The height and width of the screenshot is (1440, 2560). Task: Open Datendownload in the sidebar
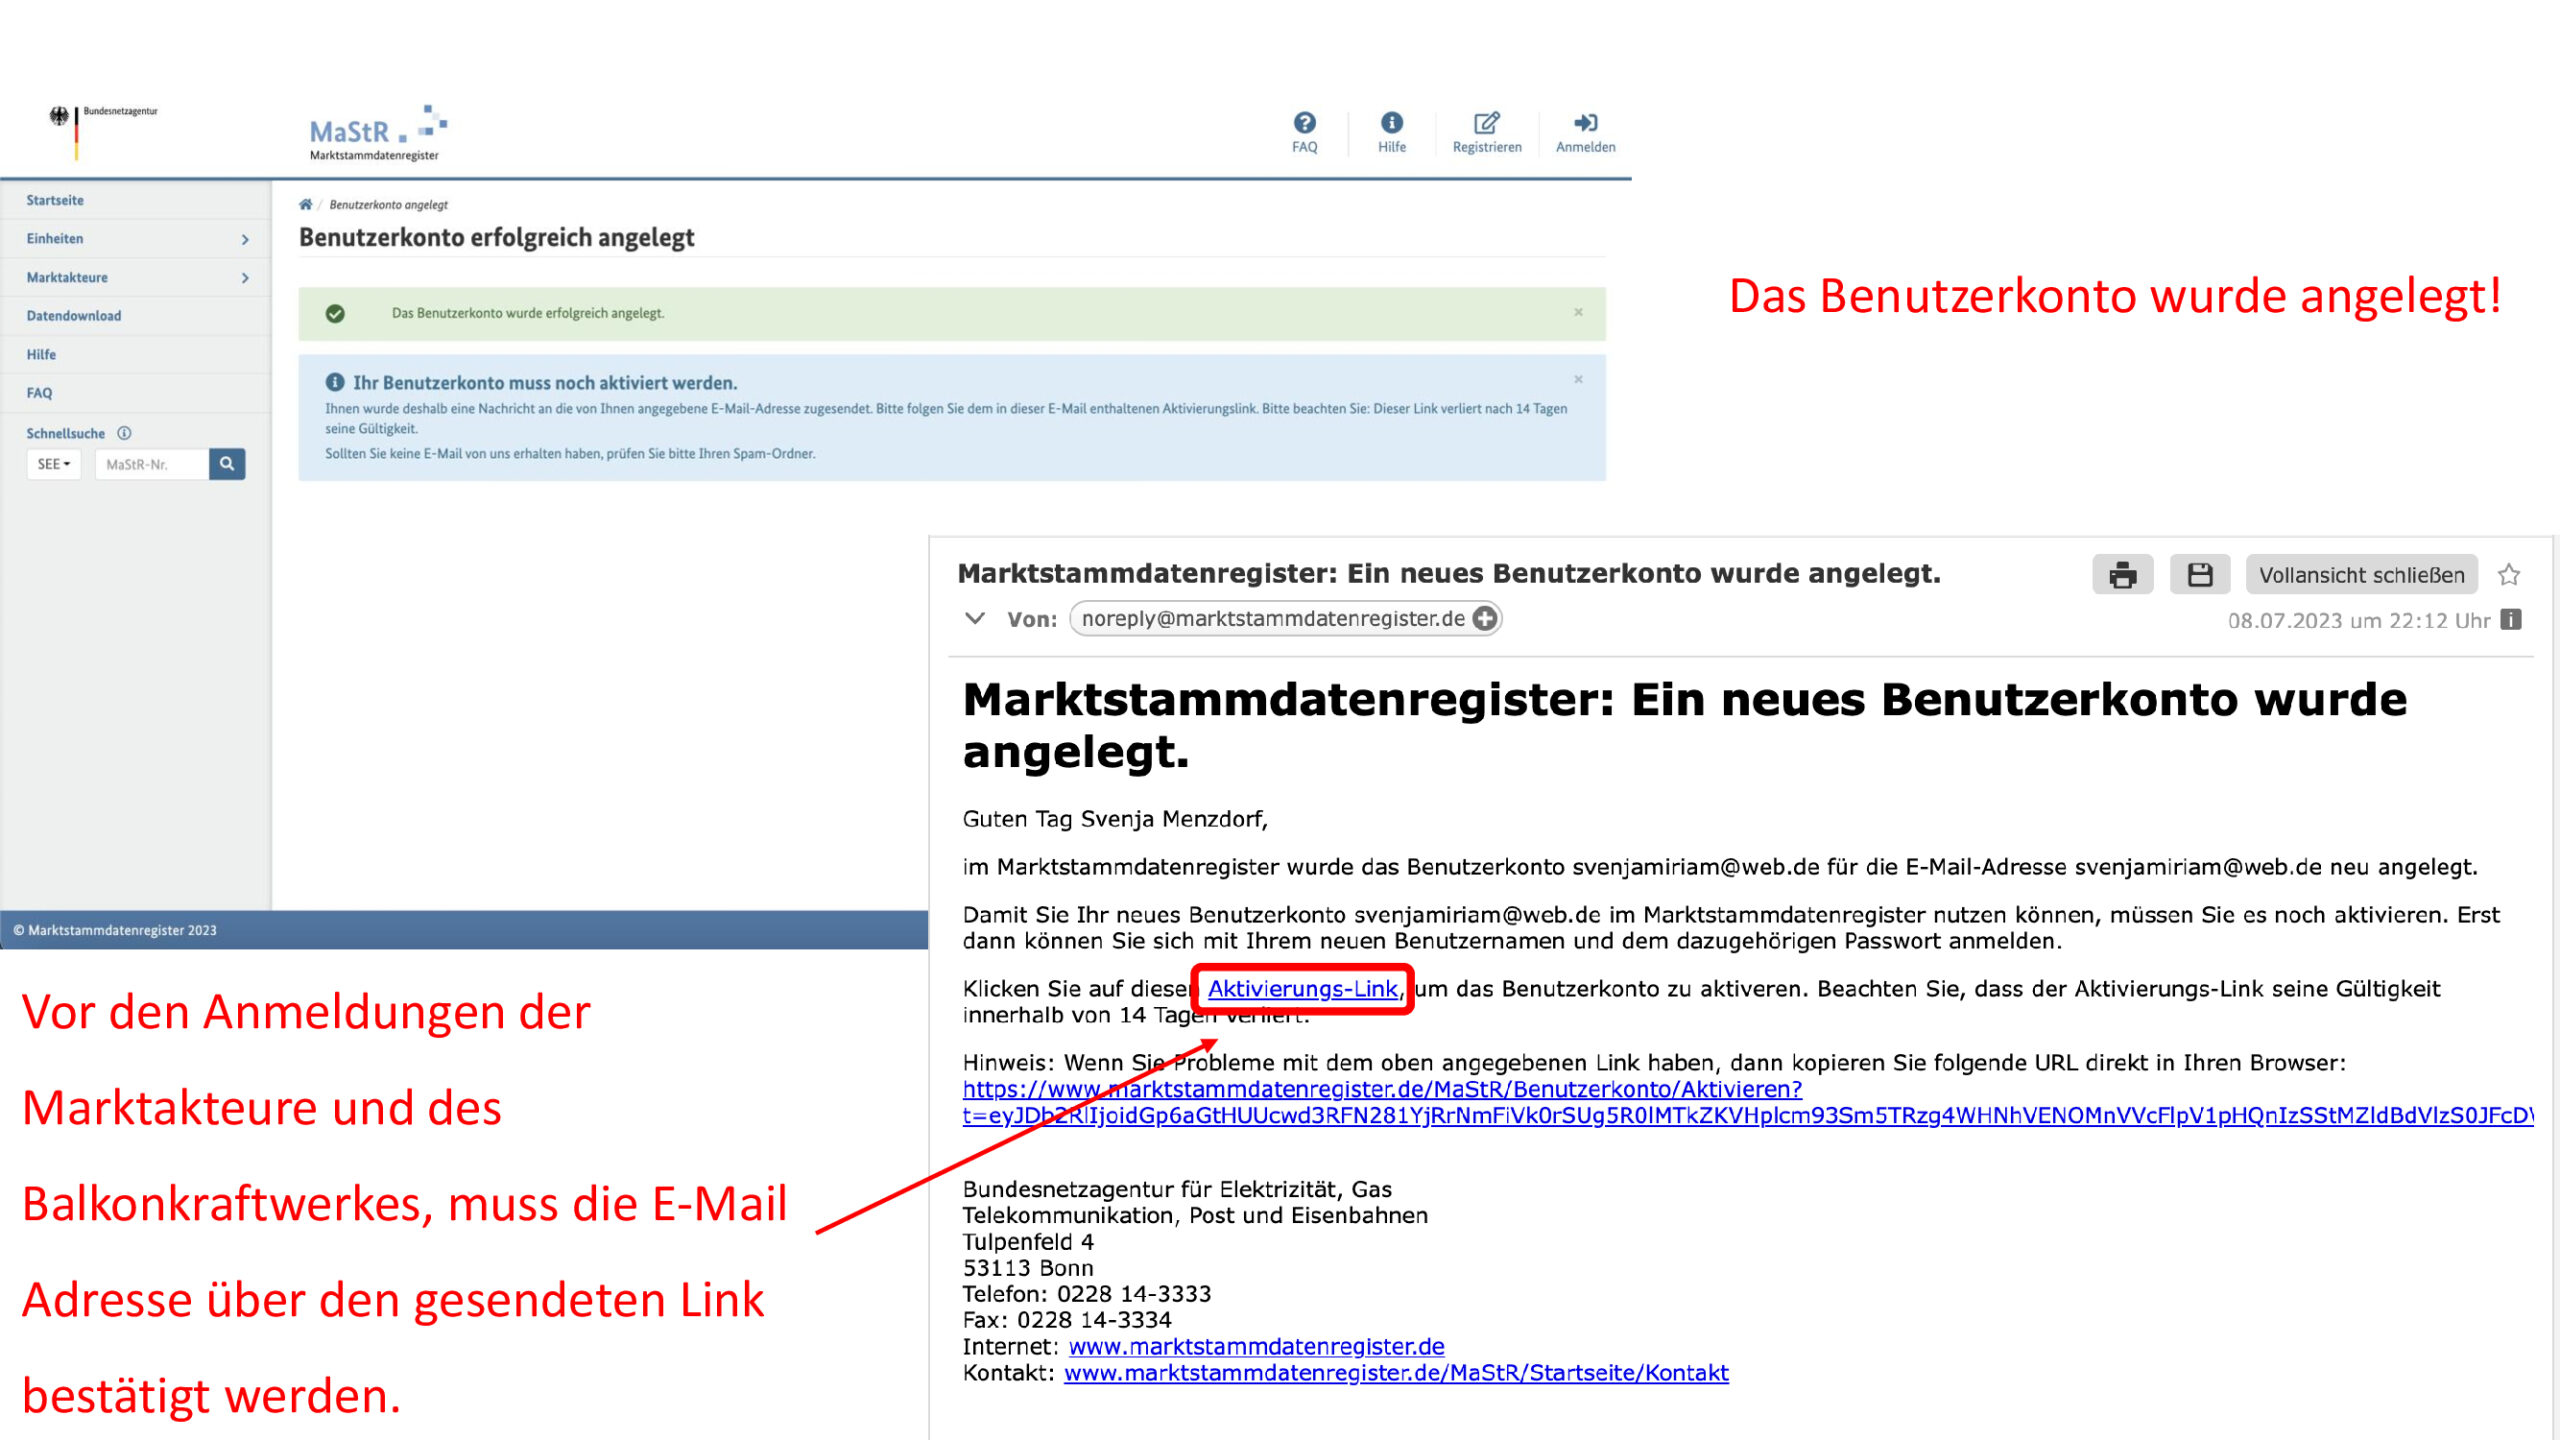(74, 316)
